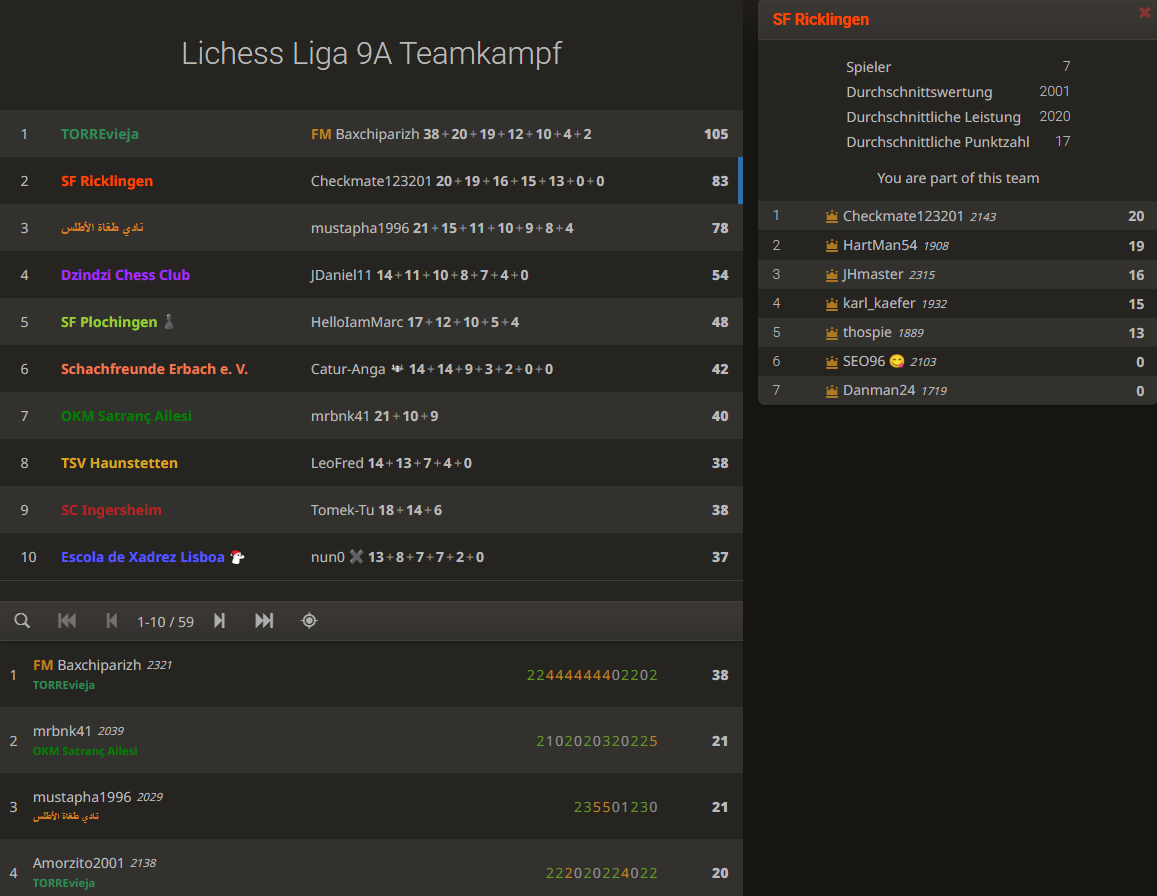The width and height of the screenshot is (1157, 896).
Task: Click OKM Satranç Ailesi label under mrbnk41
Action: [85, 751]
